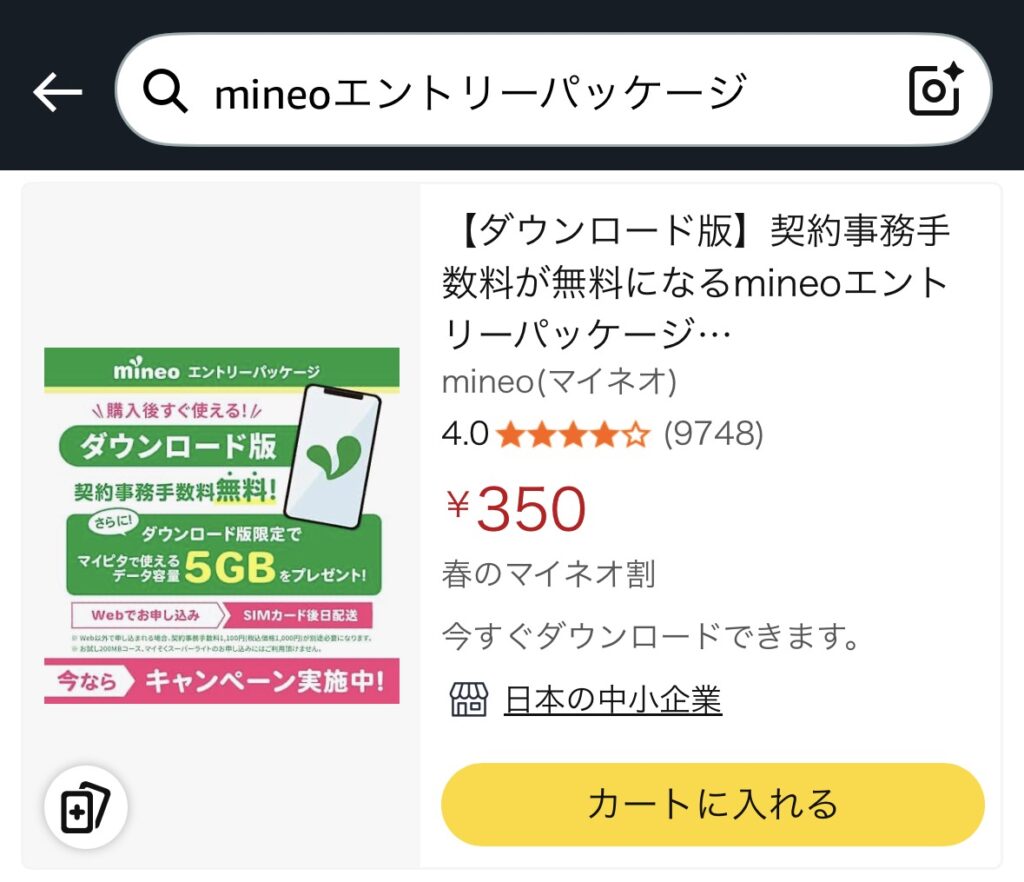This screenshot has width=1024, height=882.
Task: Click the smartphone graphic in product image
Action: (x=339, y=457)
